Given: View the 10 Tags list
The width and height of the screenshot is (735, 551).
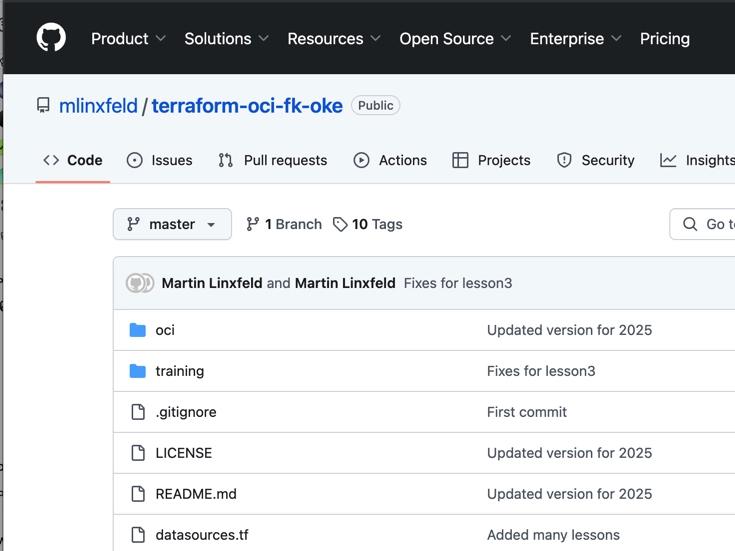Looking at the screenshot, I should (368, 224).
